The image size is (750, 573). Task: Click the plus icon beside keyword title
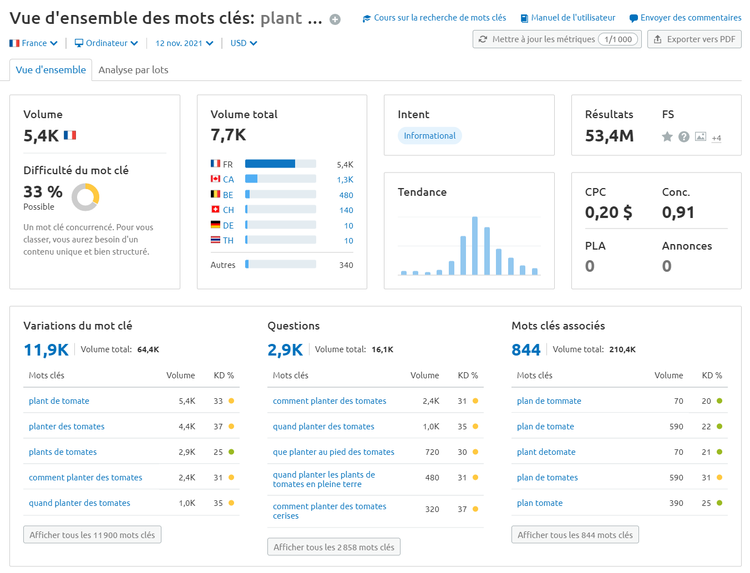(335, 20)
